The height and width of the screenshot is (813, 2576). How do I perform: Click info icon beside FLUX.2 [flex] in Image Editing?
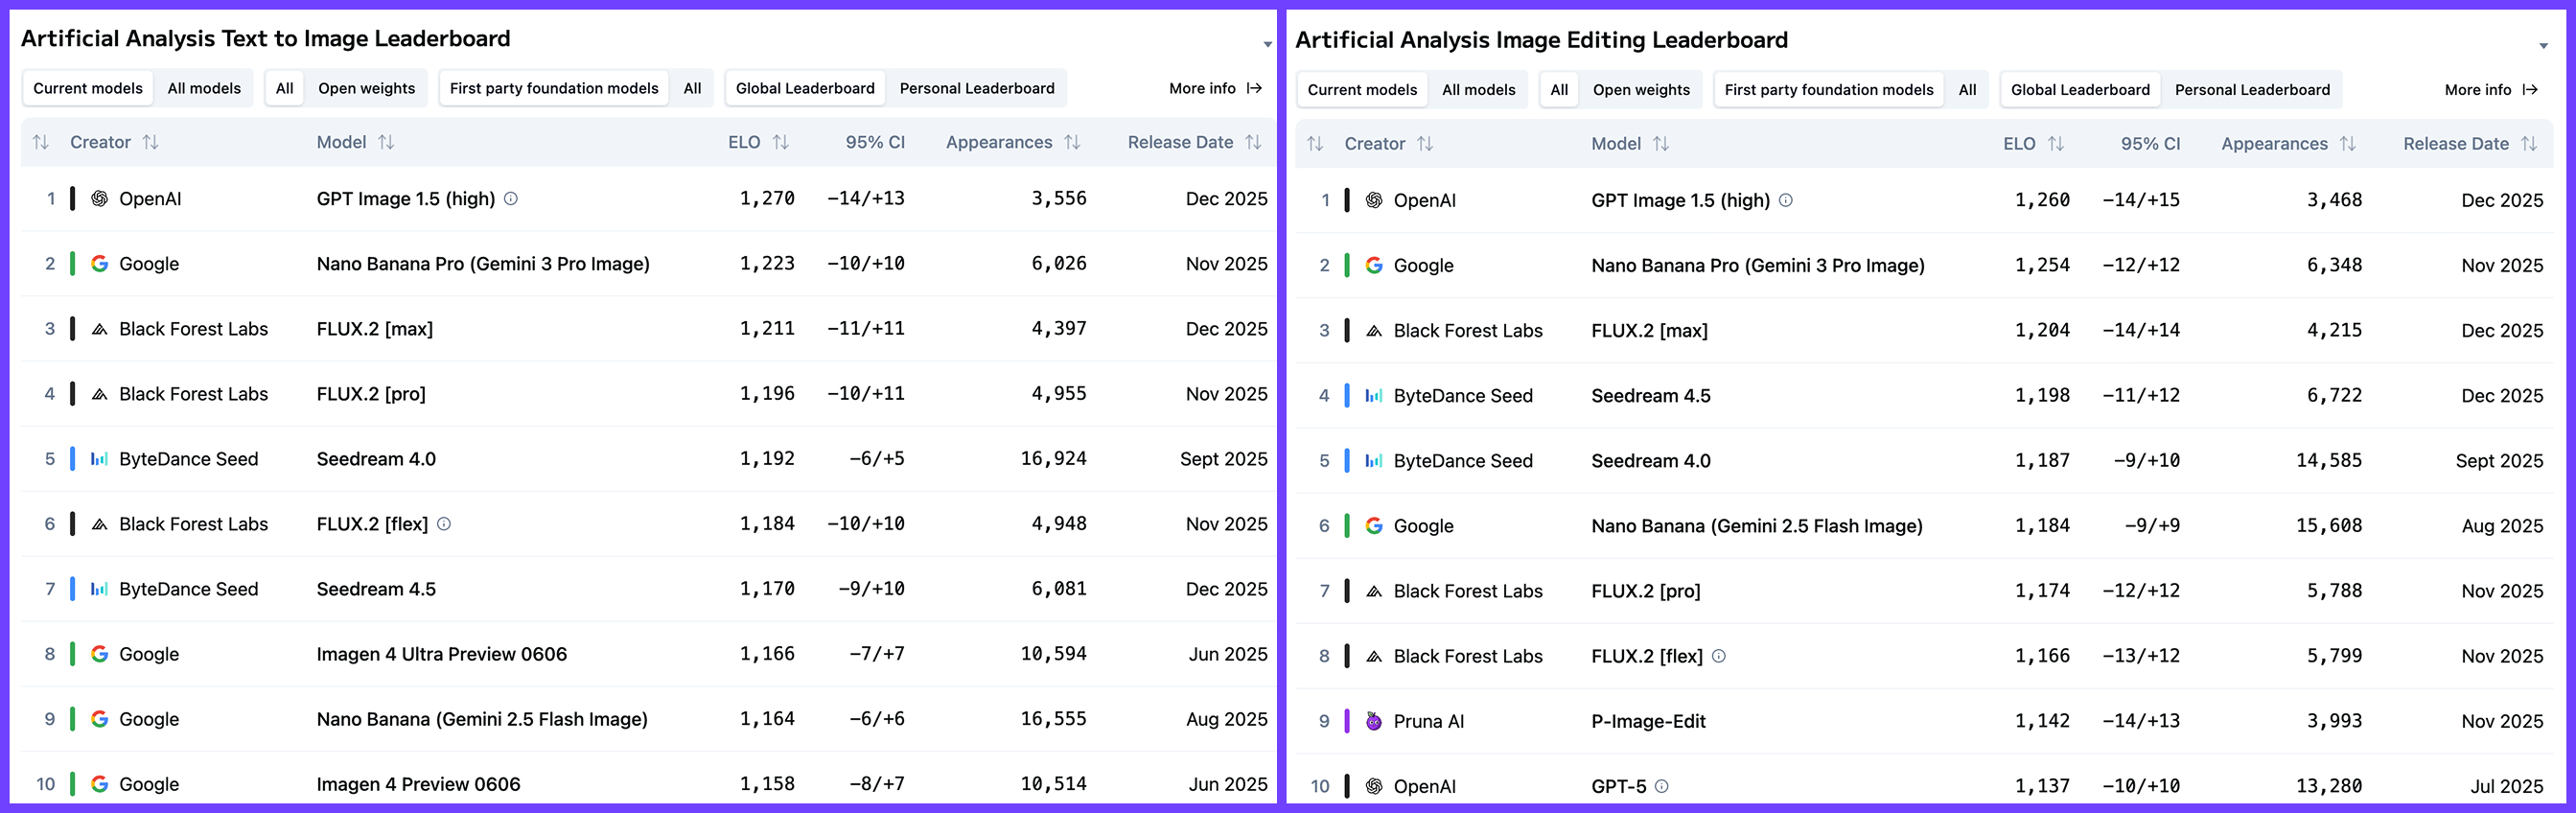click(x=1719, y=656)
